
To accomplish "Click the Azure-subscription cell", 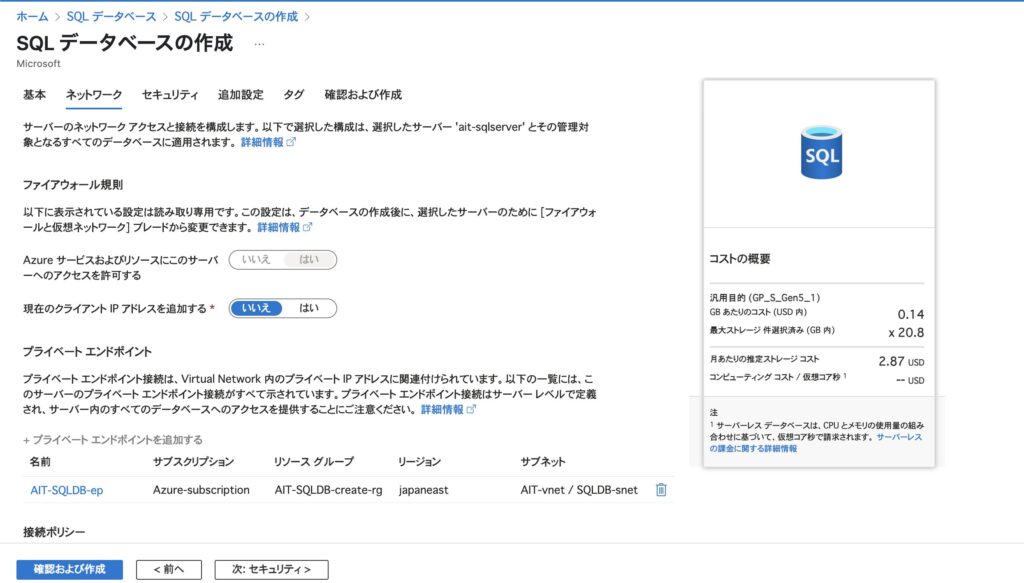I will [201, 490].
